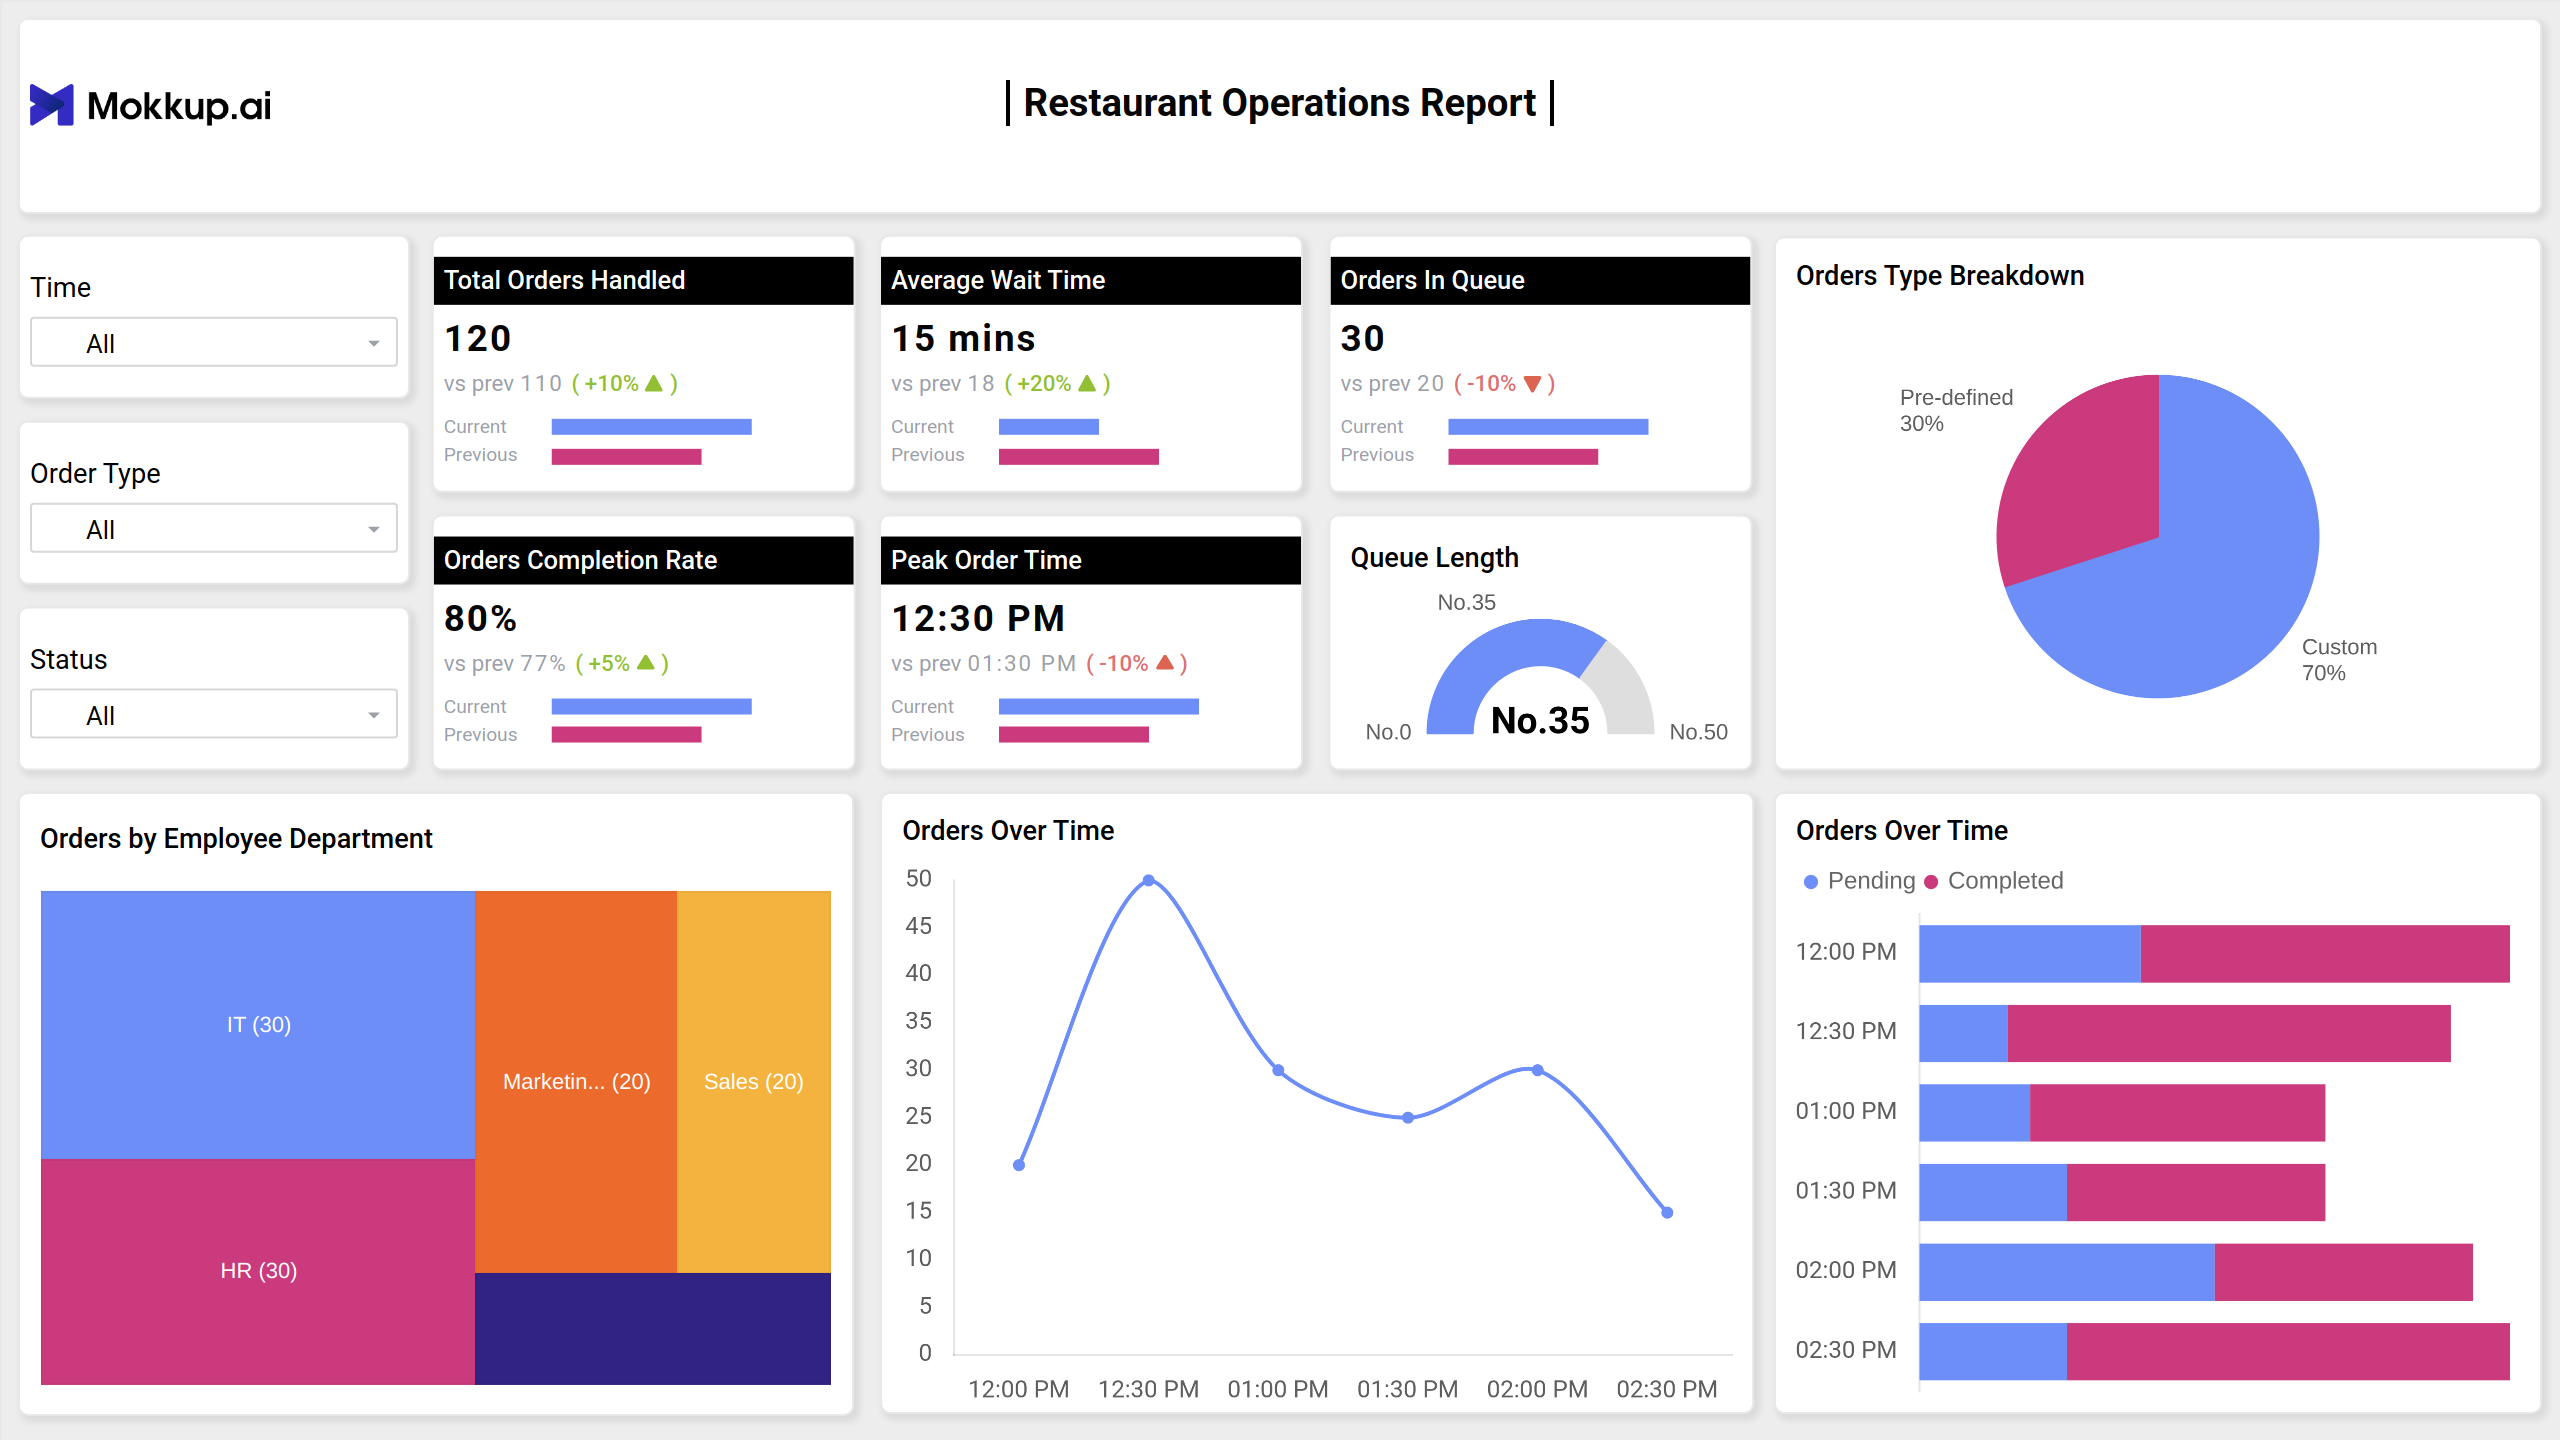The height and width of the screenshot is (1440, 2560).
Task: Click the 12:00 PM data point on line chart
Action: click(1019, 1165)
